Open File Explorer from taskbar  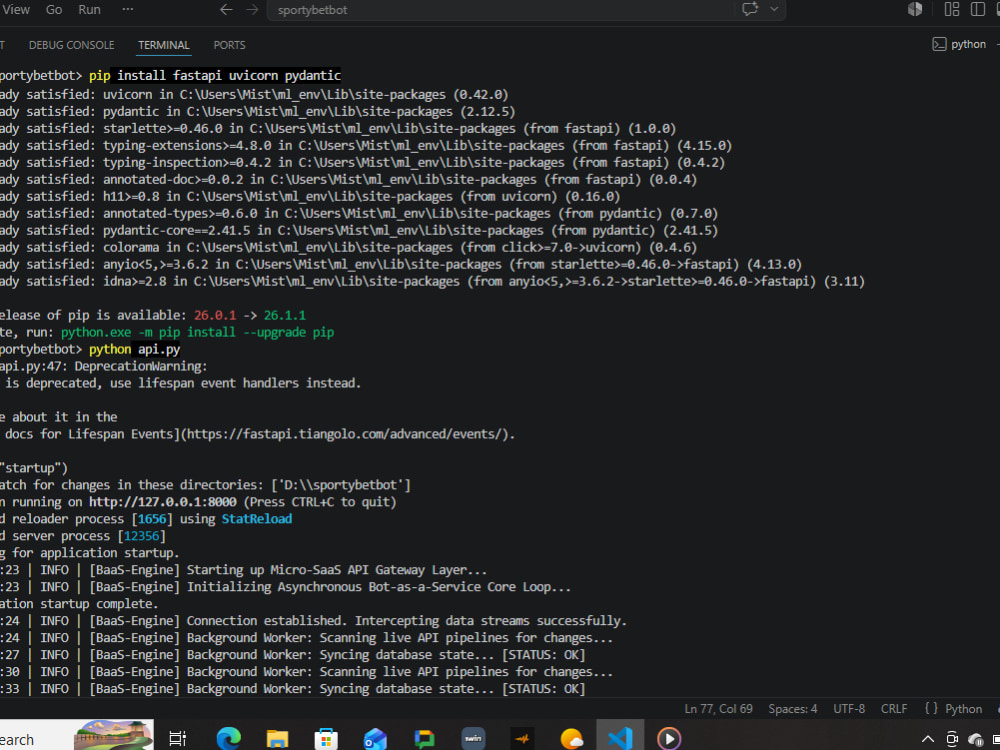[x=277, y=739]
